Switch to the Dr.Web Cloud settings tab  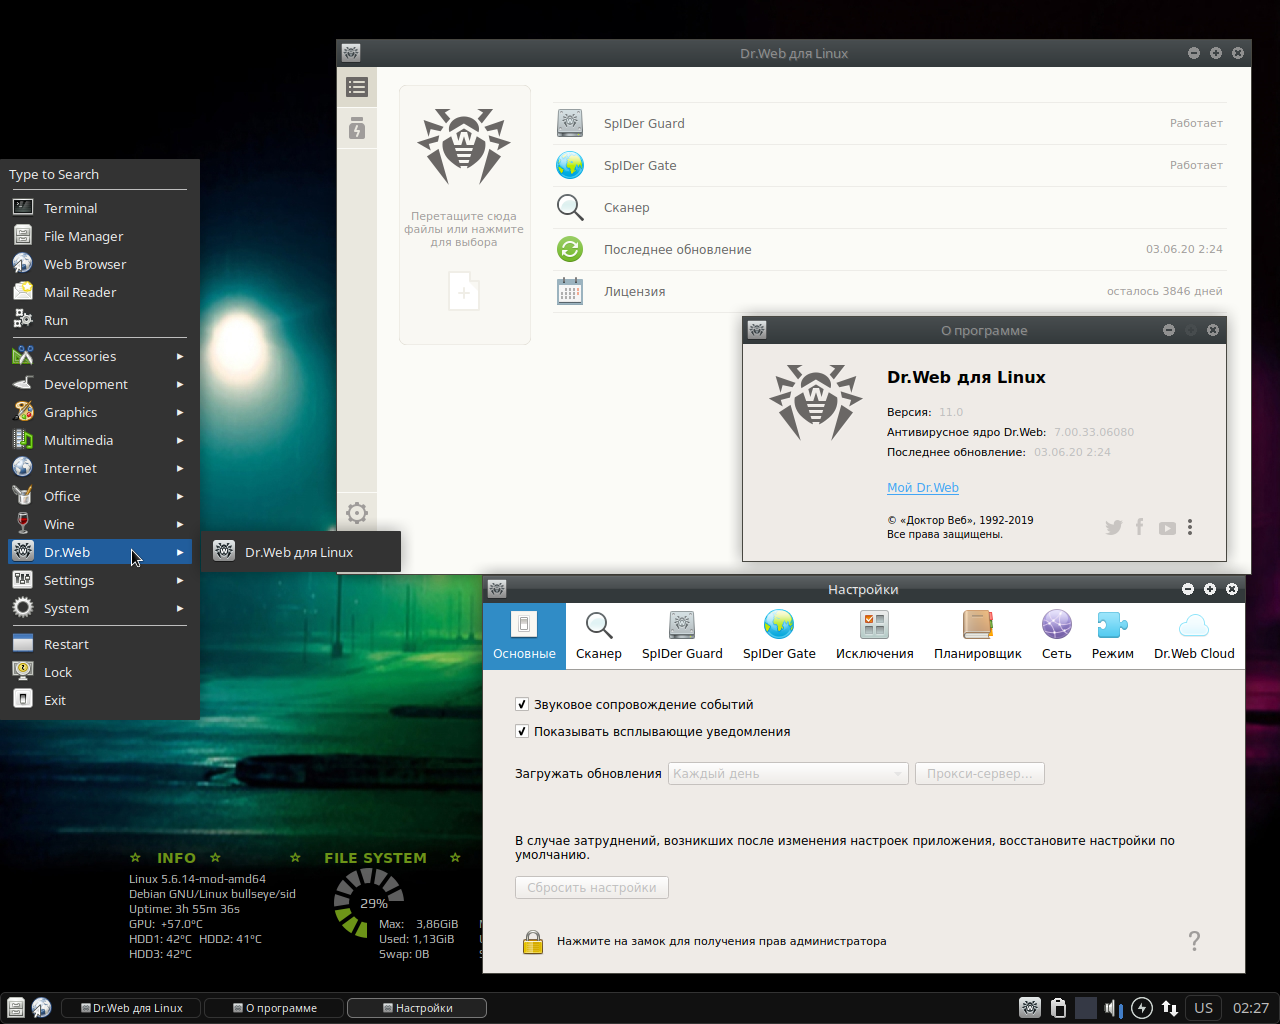[x=1194, y=636]
